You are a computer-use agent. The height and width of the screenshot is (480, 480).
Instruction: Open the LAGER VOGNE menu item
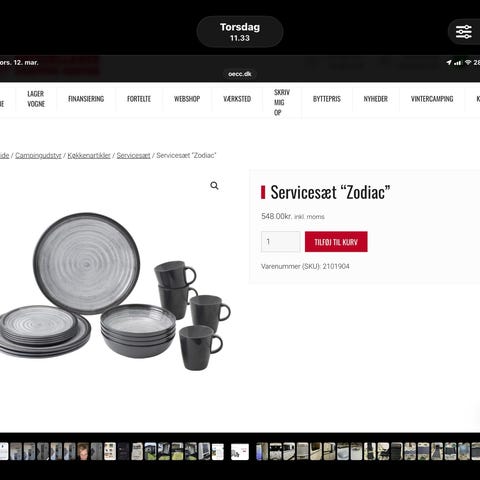(x=36, y=99)
